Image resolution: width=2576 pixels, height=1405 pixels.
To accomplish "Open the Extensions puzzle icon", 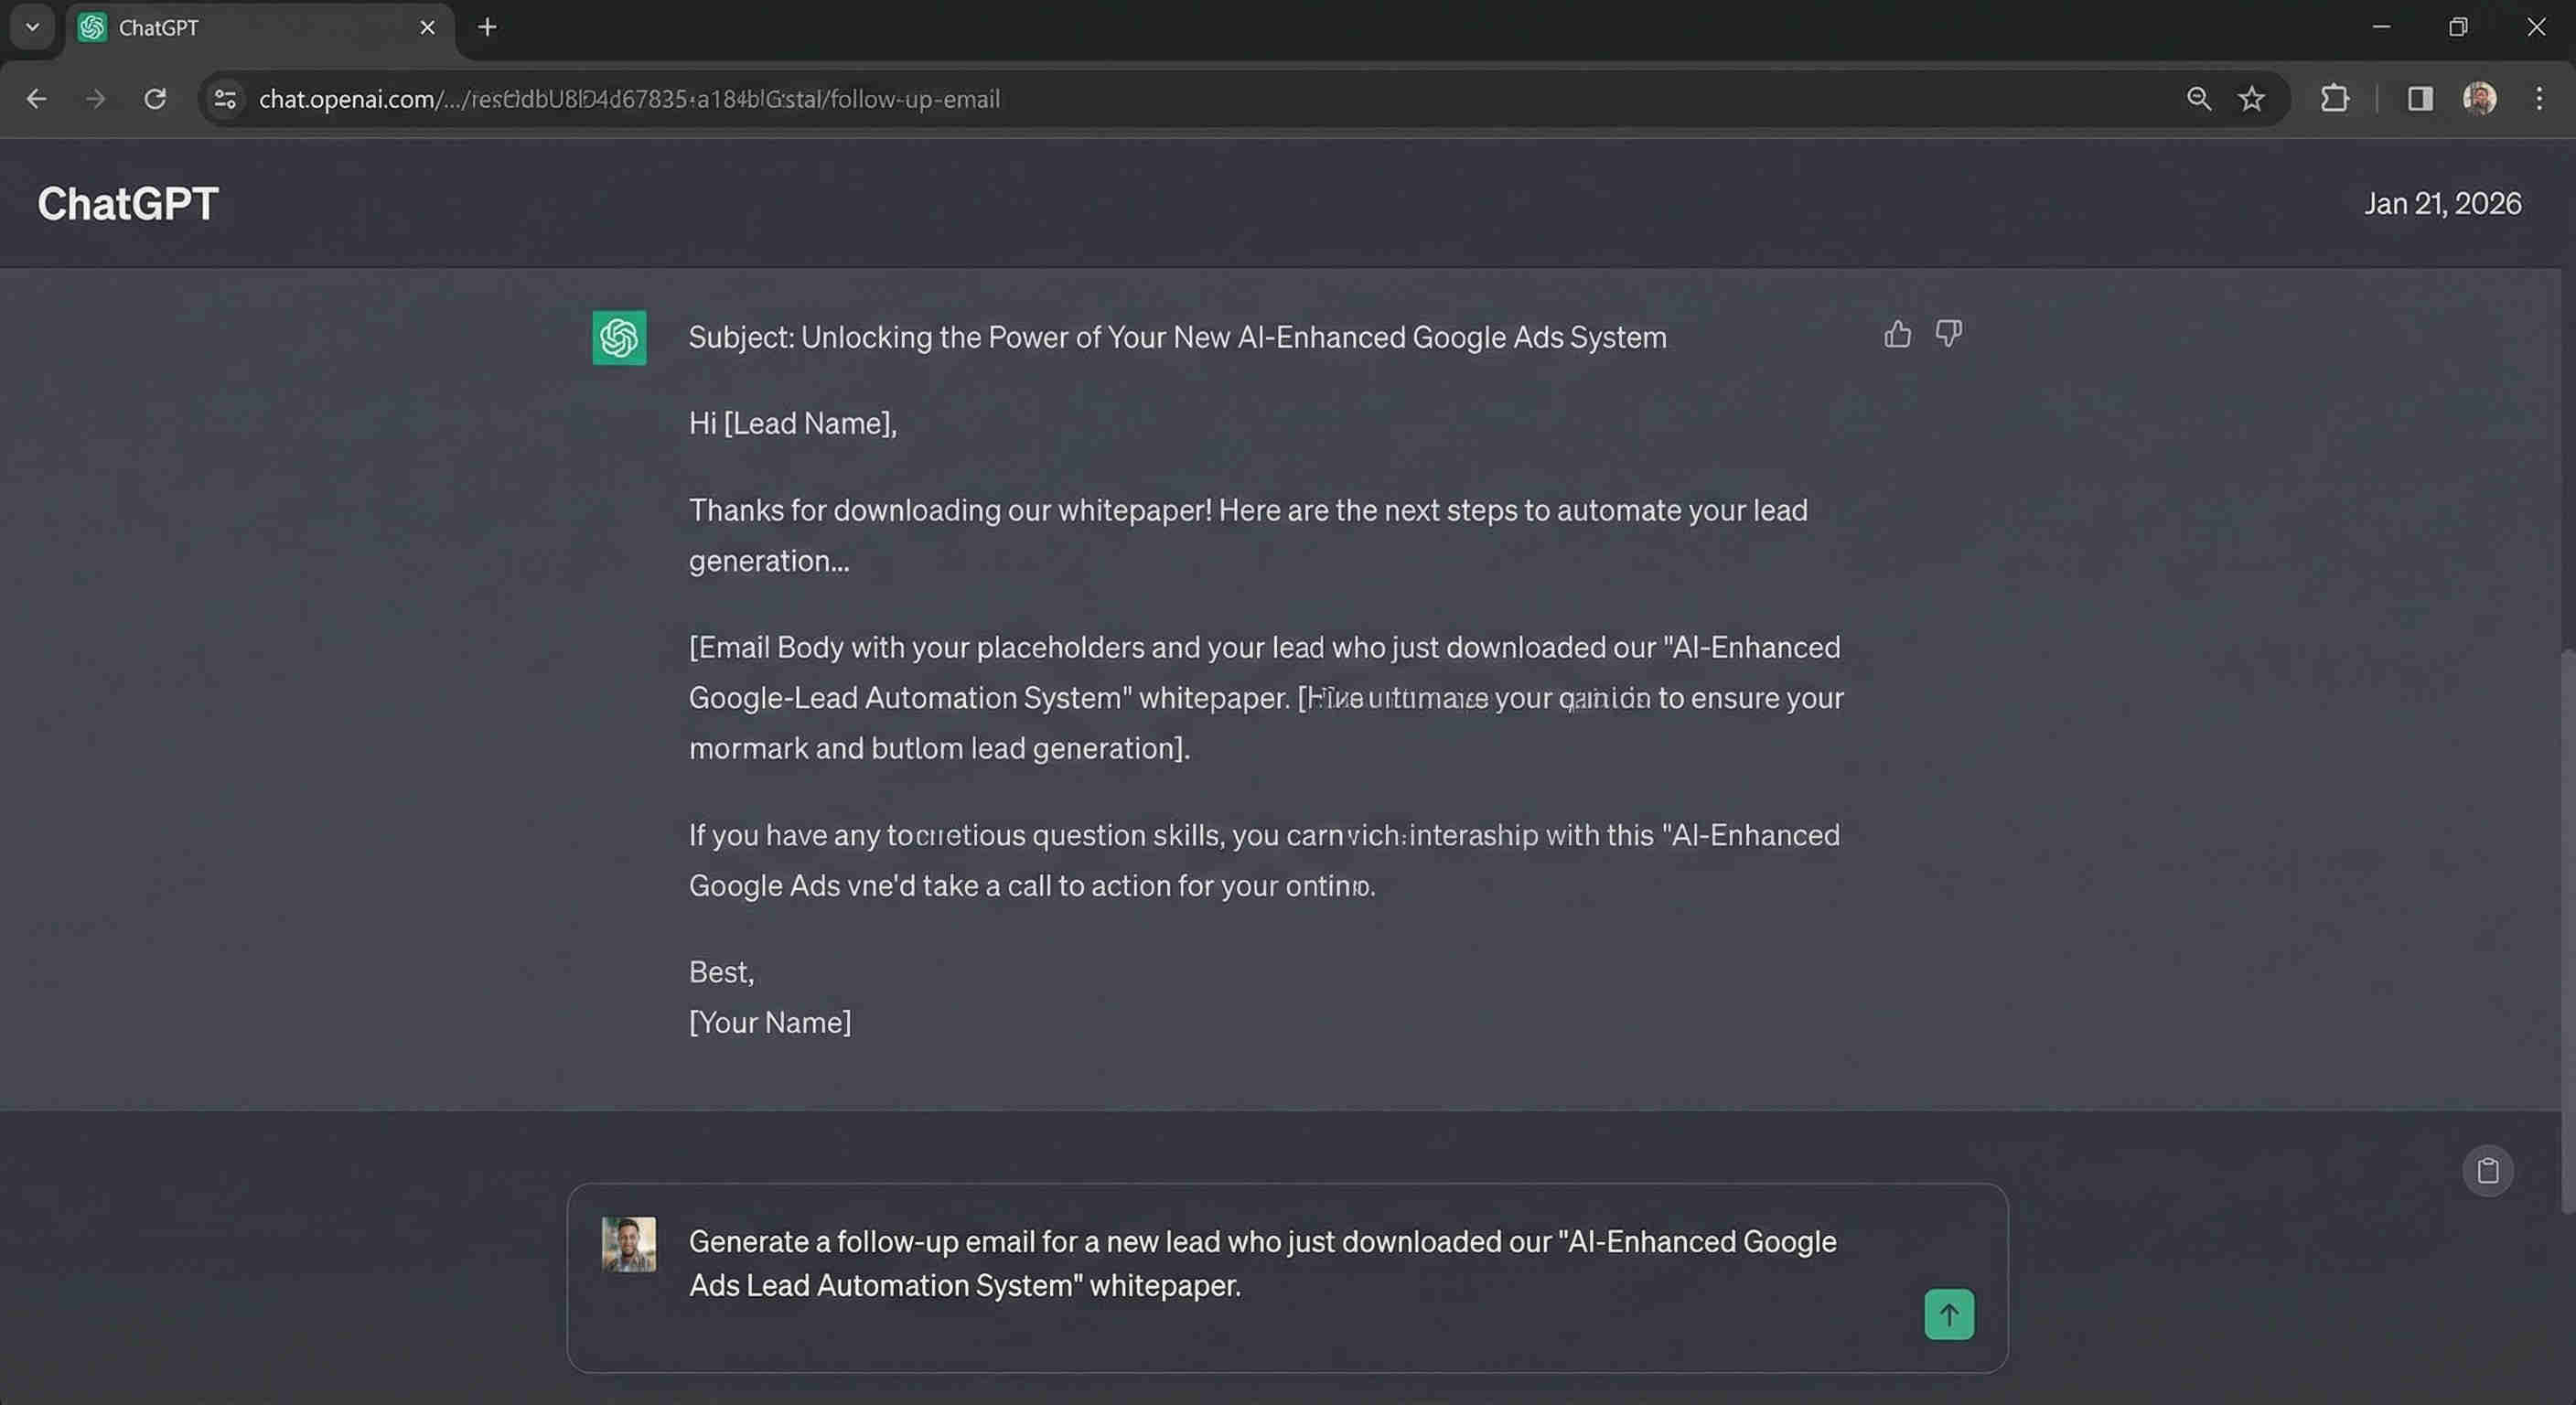I will tap(2334, 99).
